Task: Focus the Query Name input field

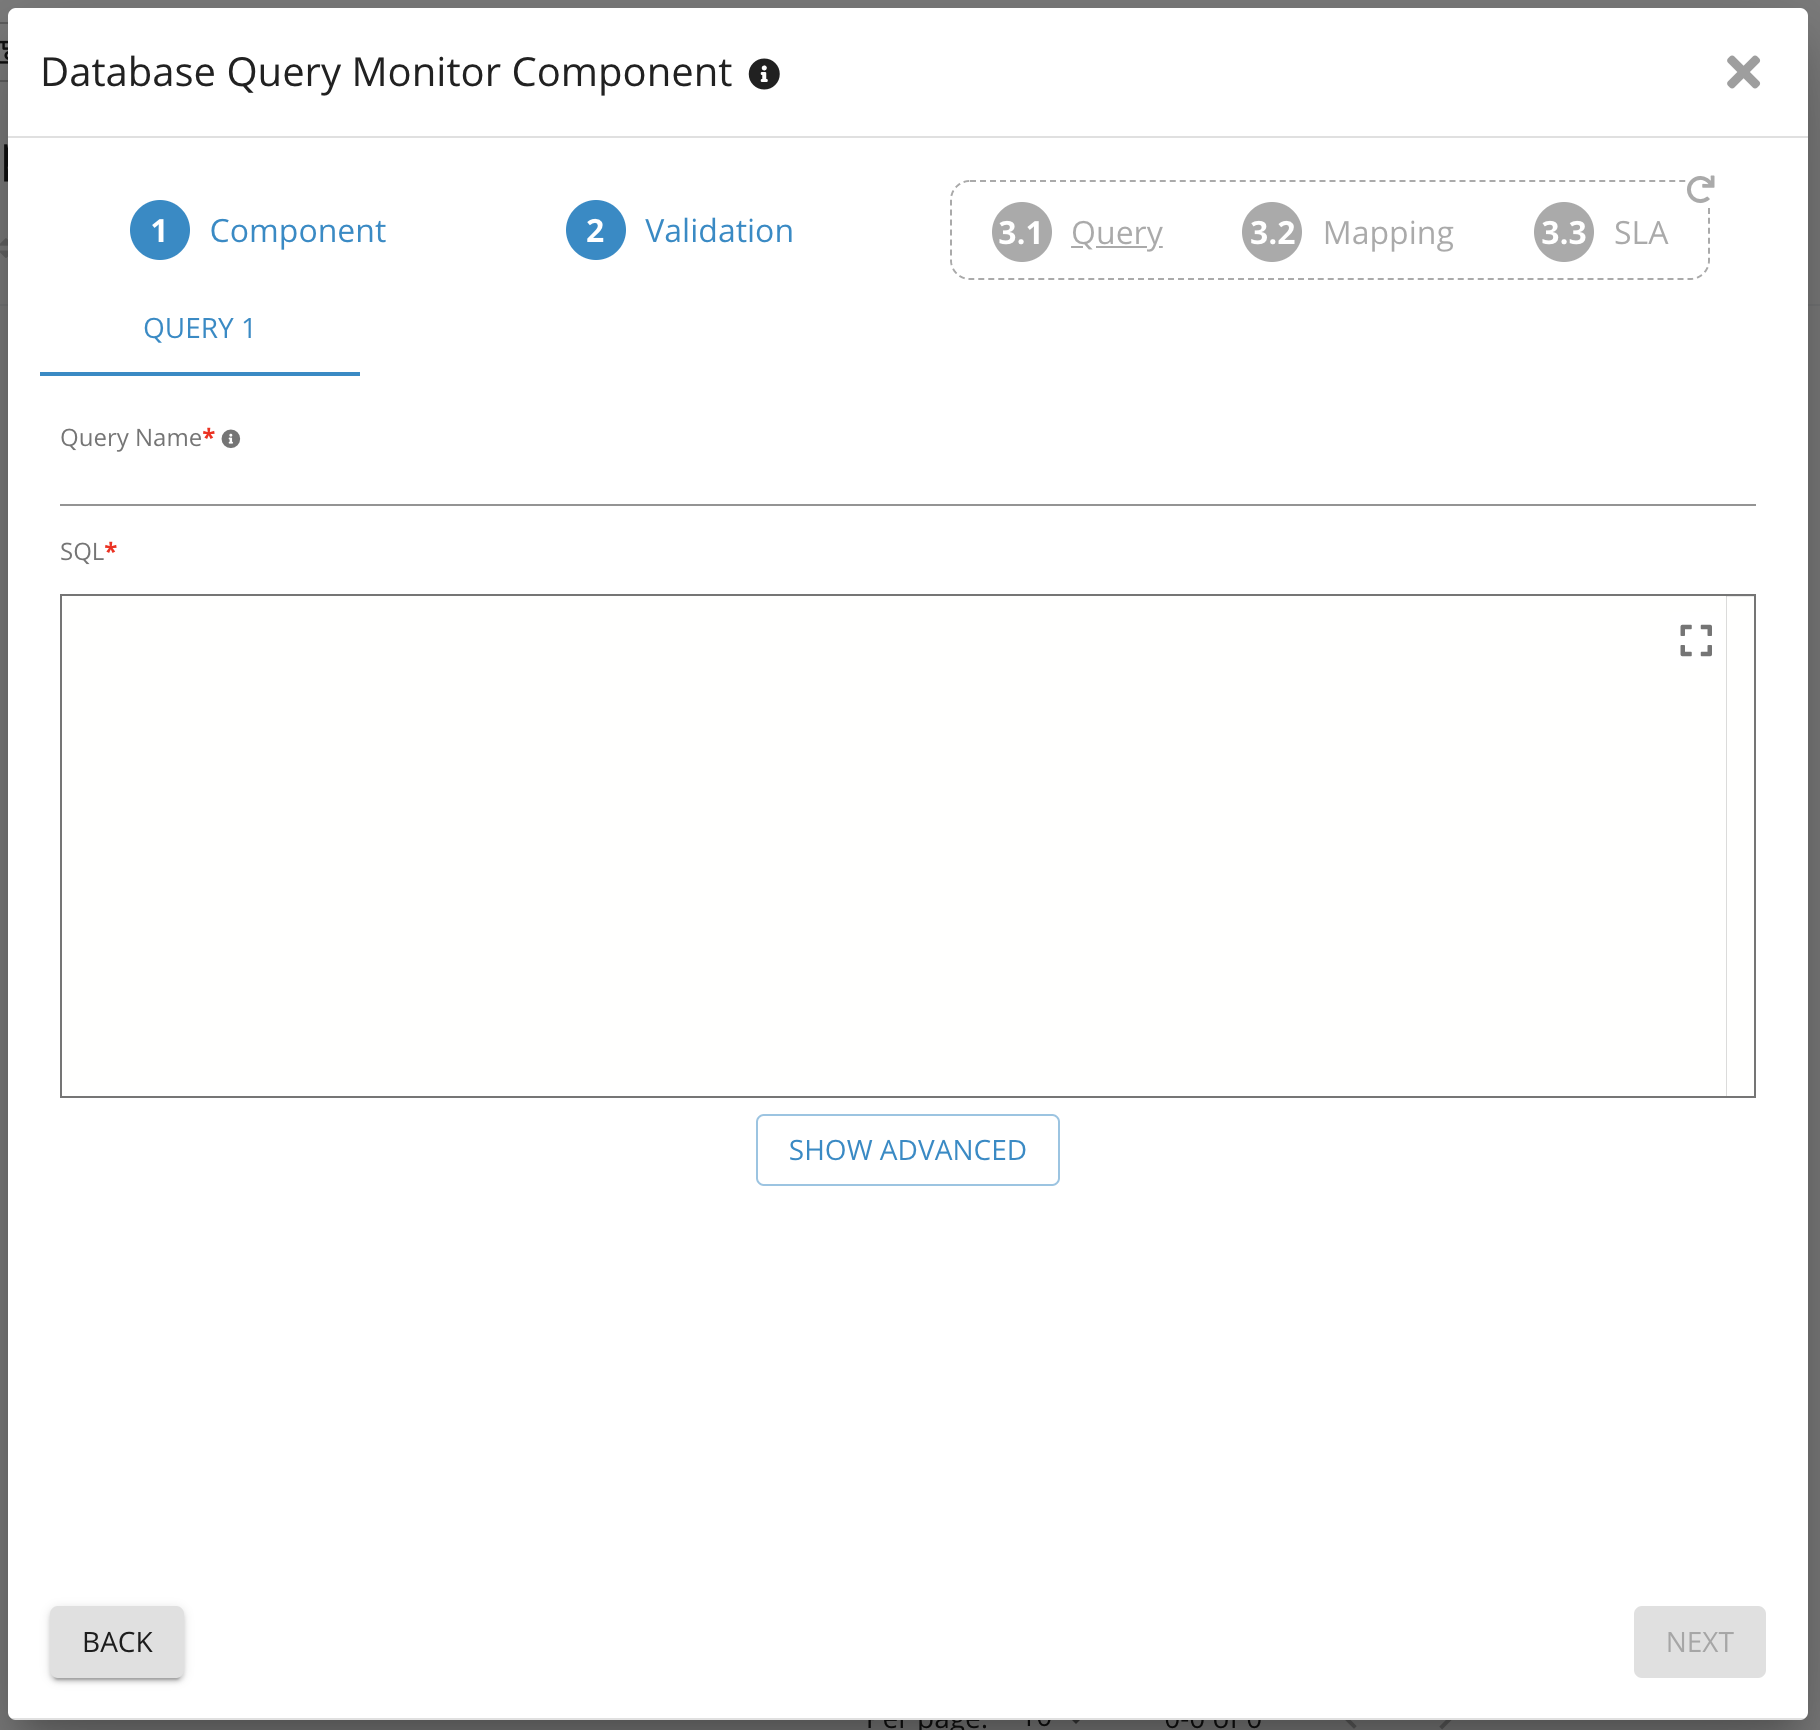Action: pyautogui.click(x=906, y=482)
